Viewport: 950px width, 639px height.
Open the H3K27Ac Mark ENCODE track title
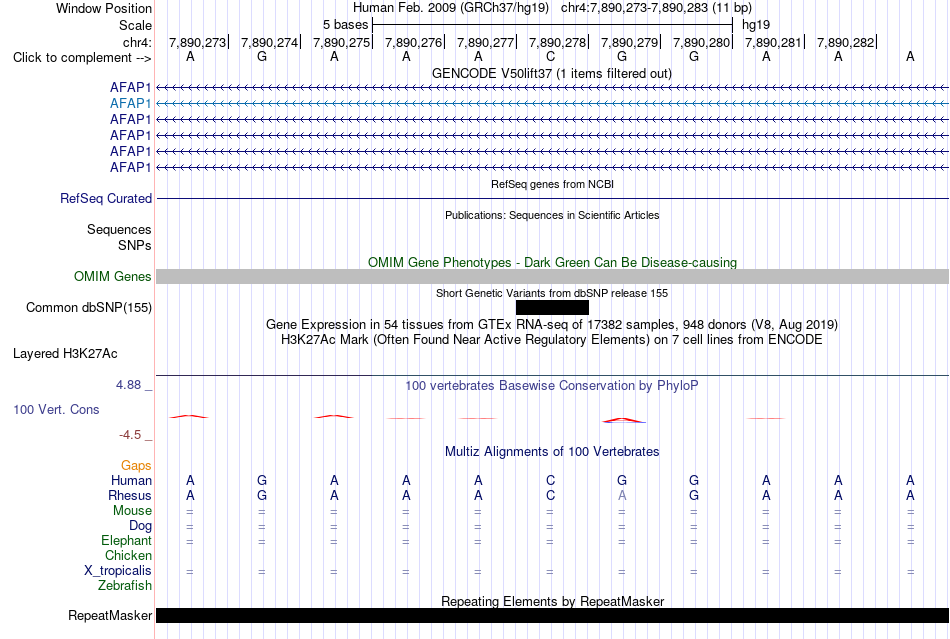(552, 340)
